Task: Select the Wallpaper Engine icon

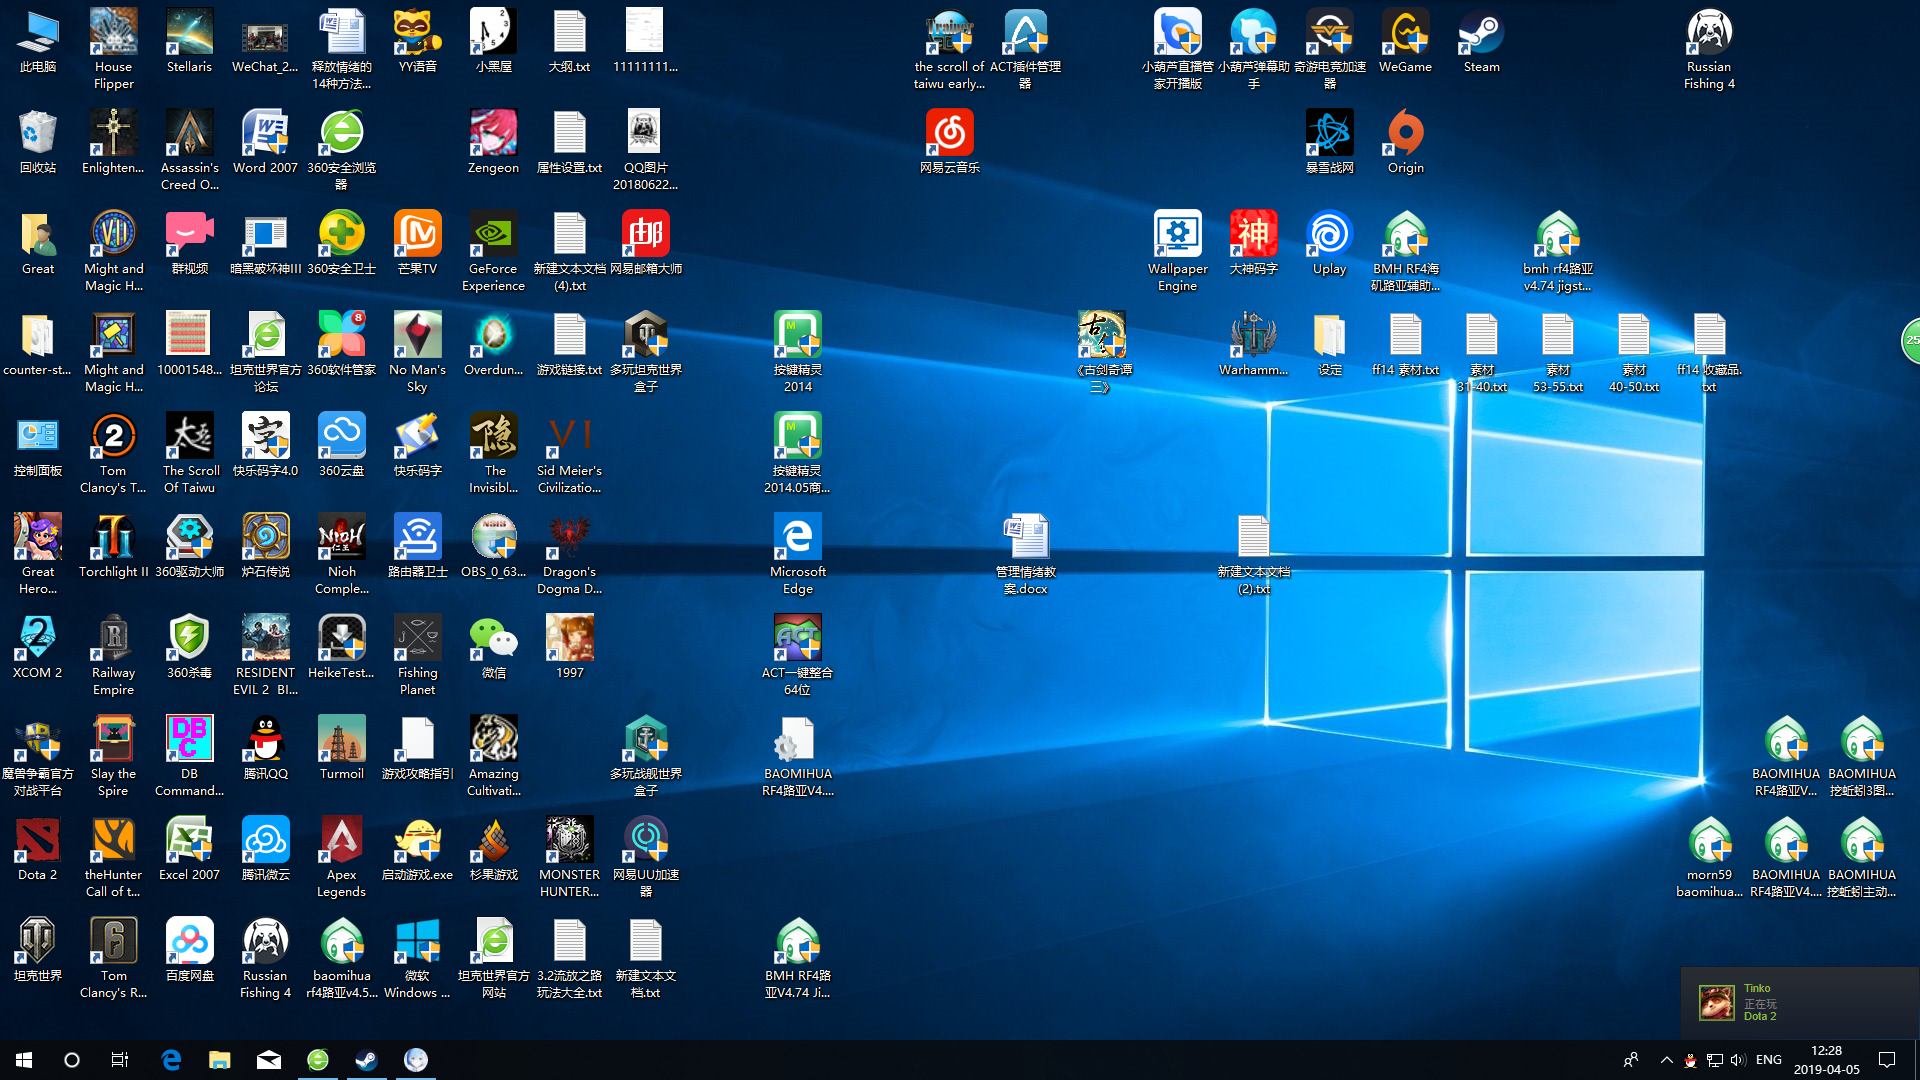Action: (x=1177, y=236)
